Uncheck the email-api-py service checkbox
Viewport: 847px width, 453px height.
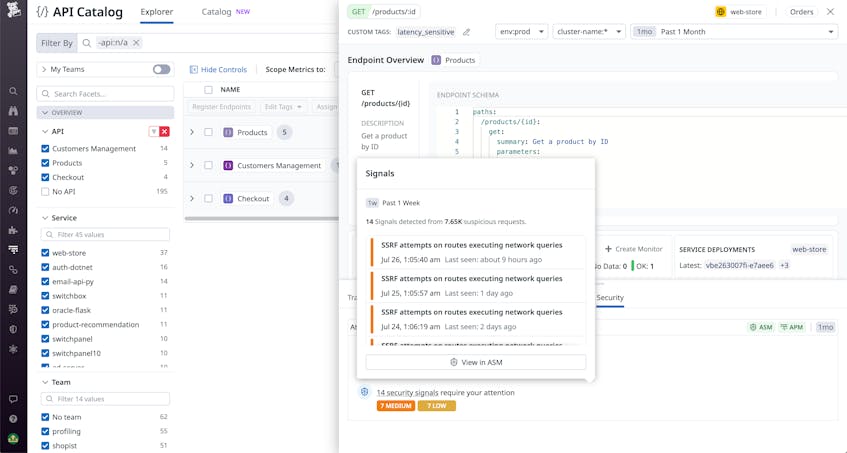coord(45,281)
